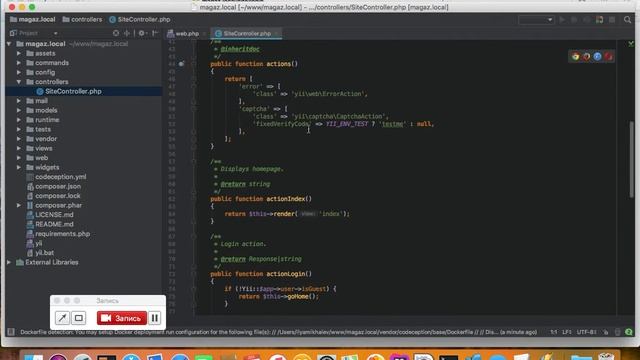Expand the config folder

point(19,72)
